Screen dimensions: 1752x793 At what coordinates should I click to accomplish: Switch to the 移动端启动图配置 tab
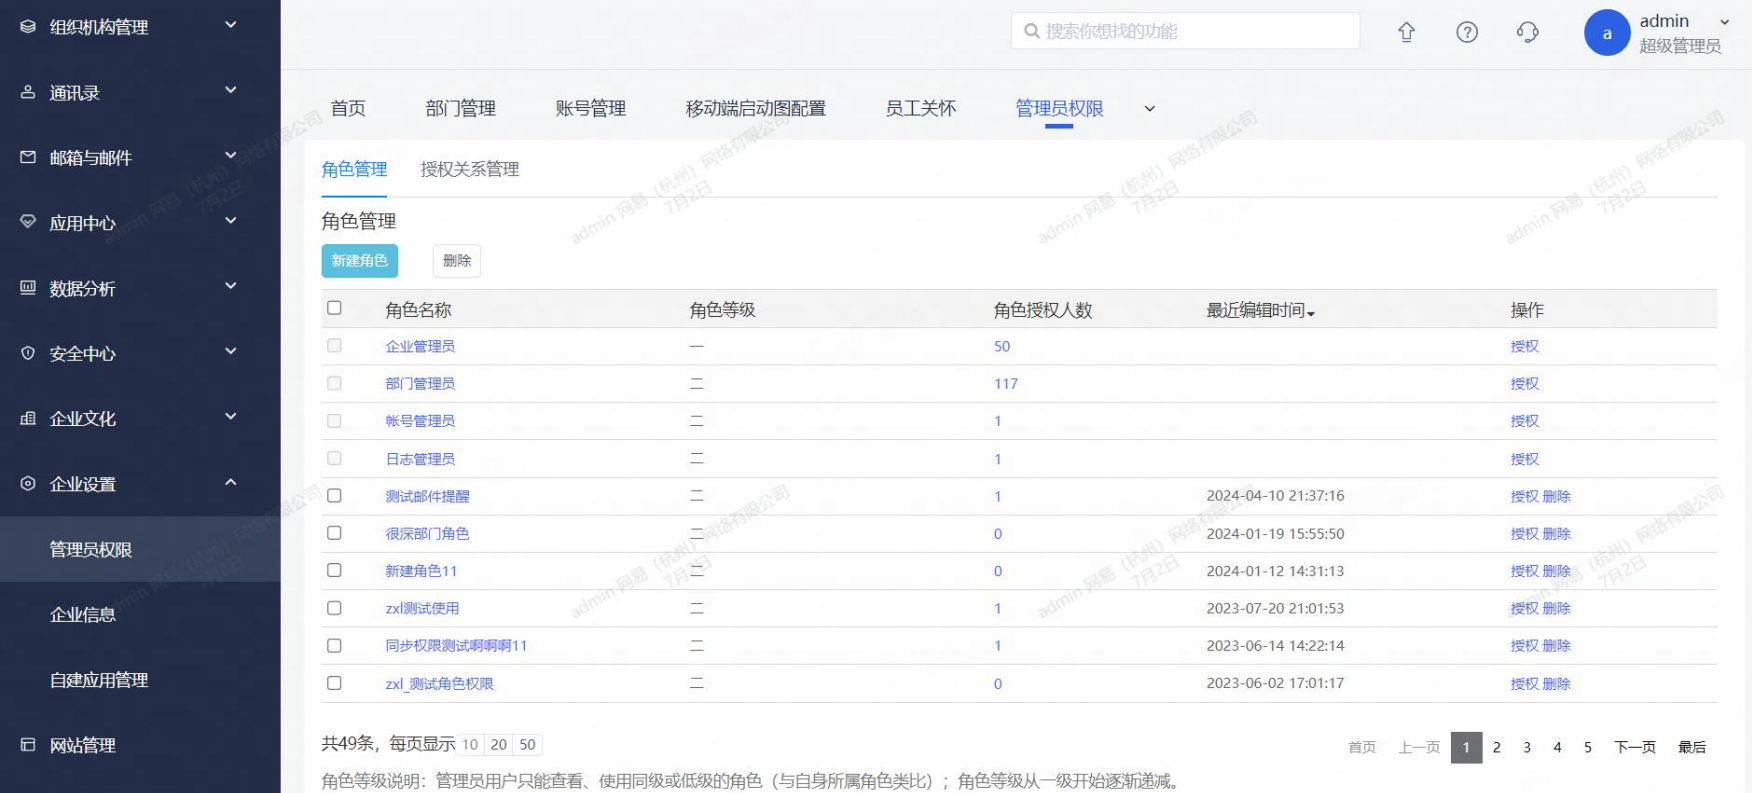pyautogui.click(x=756, y=108)
